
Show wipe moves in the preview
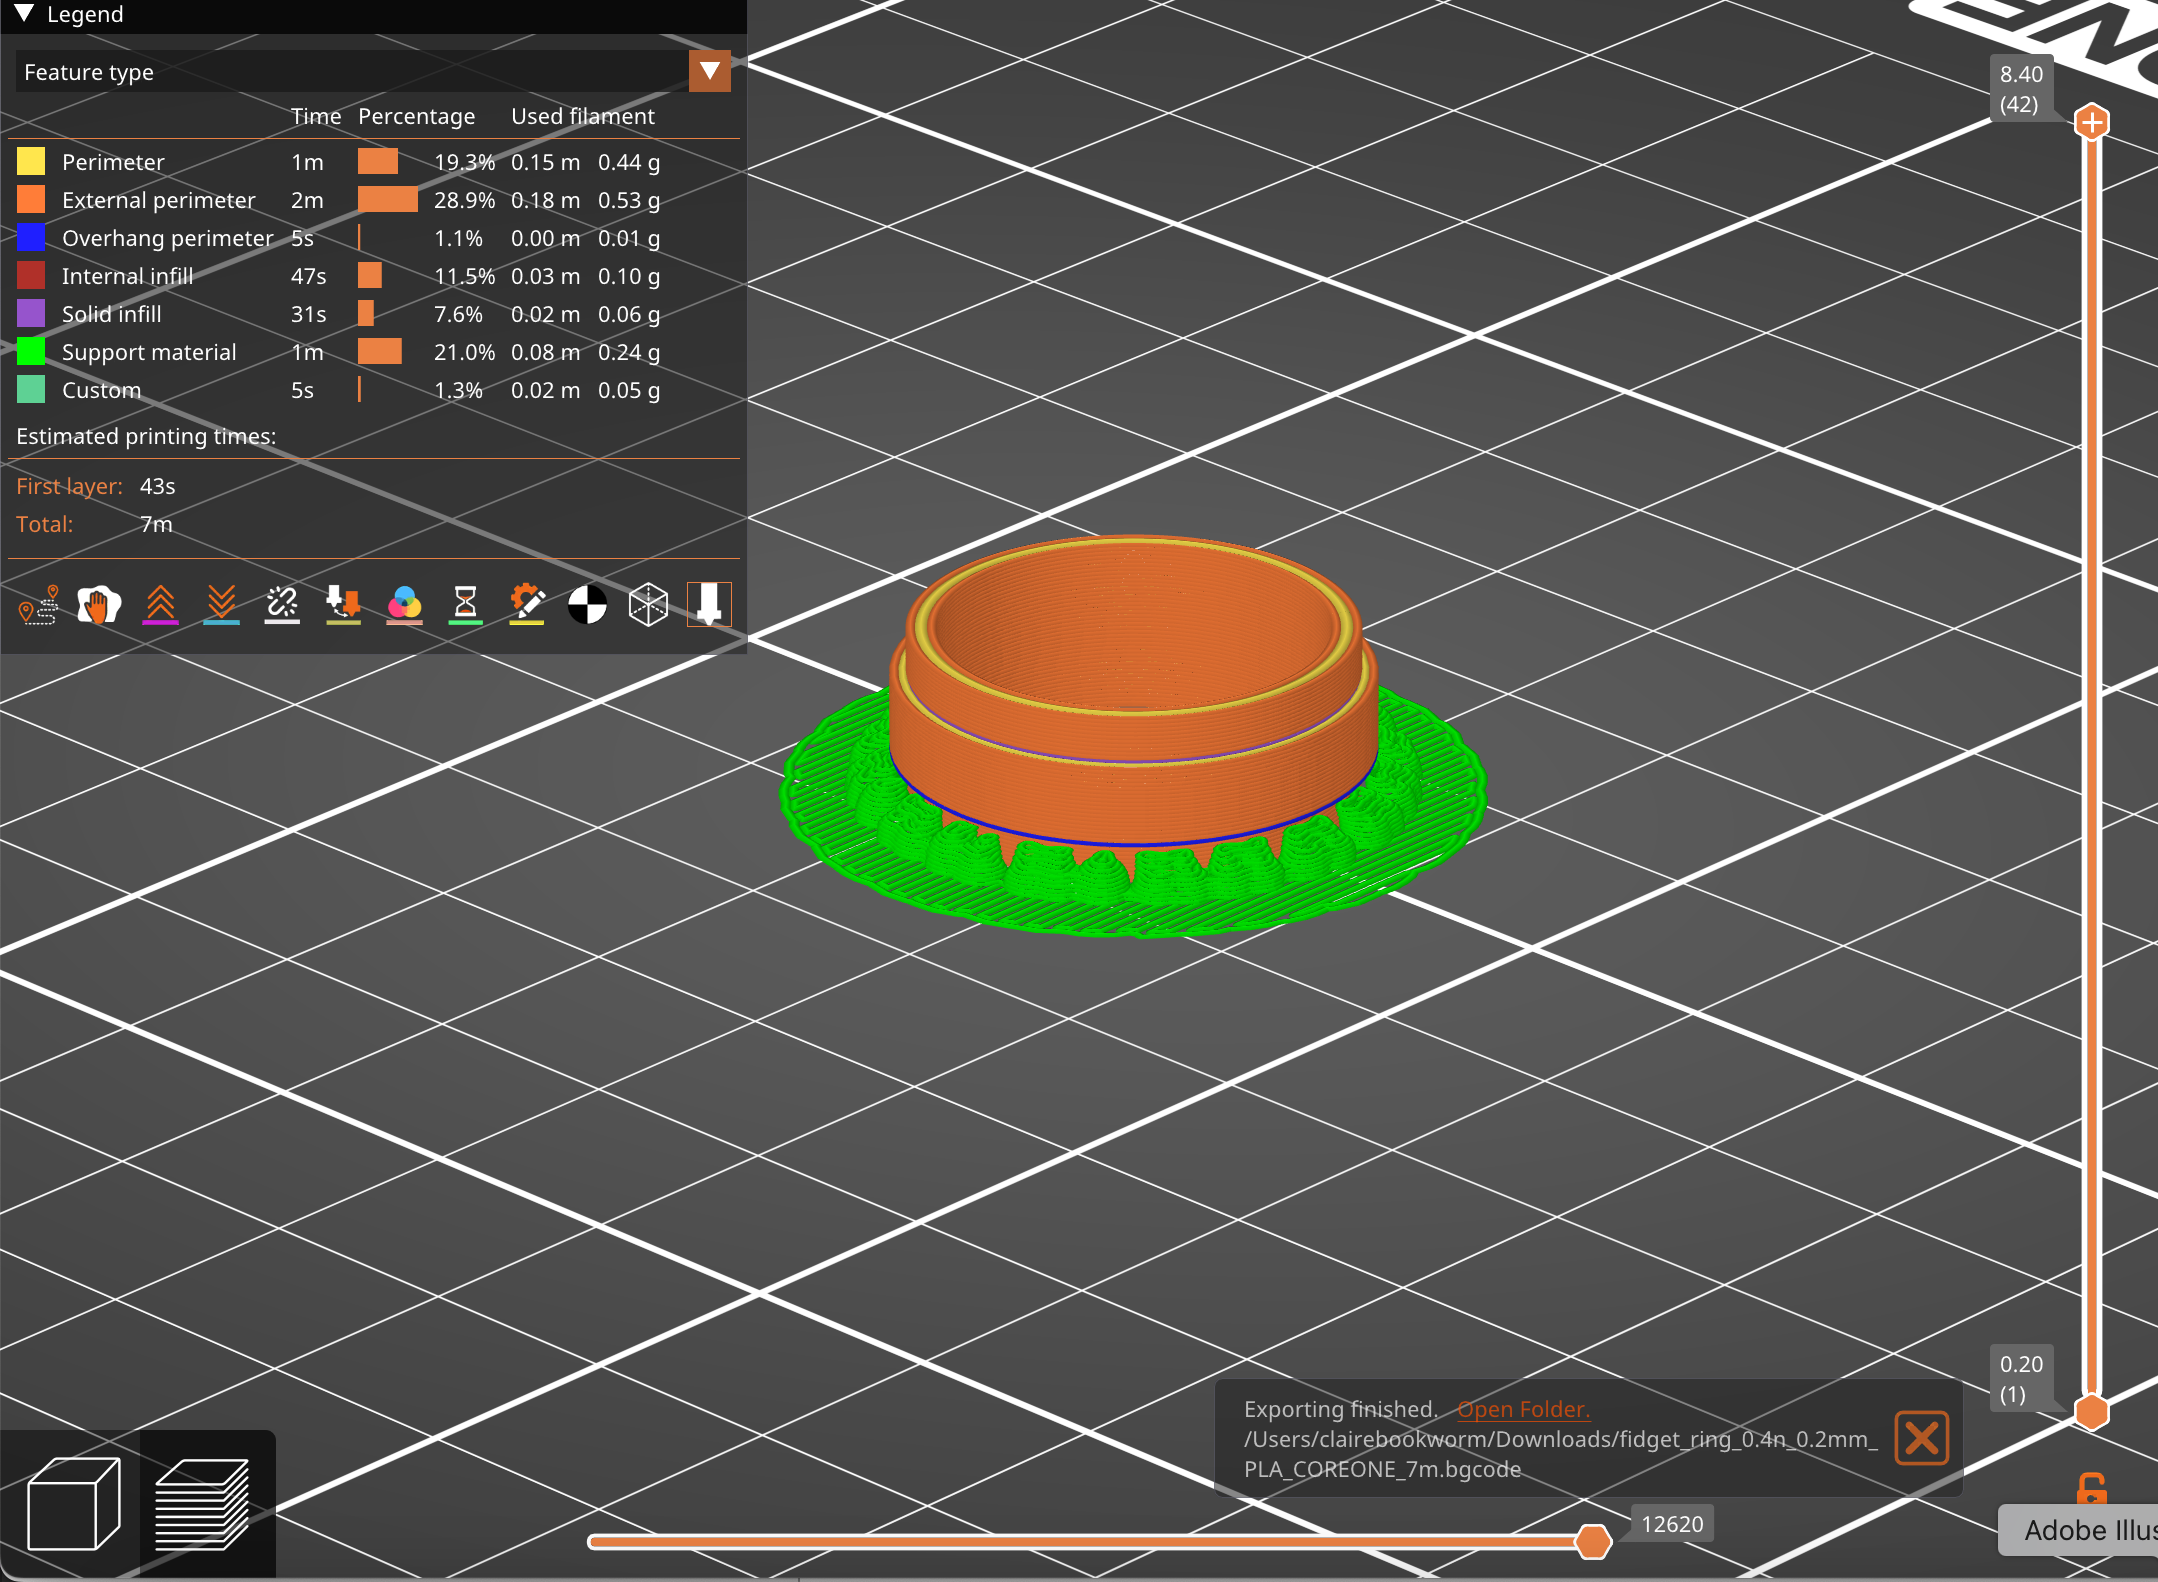tap(100, 605)
